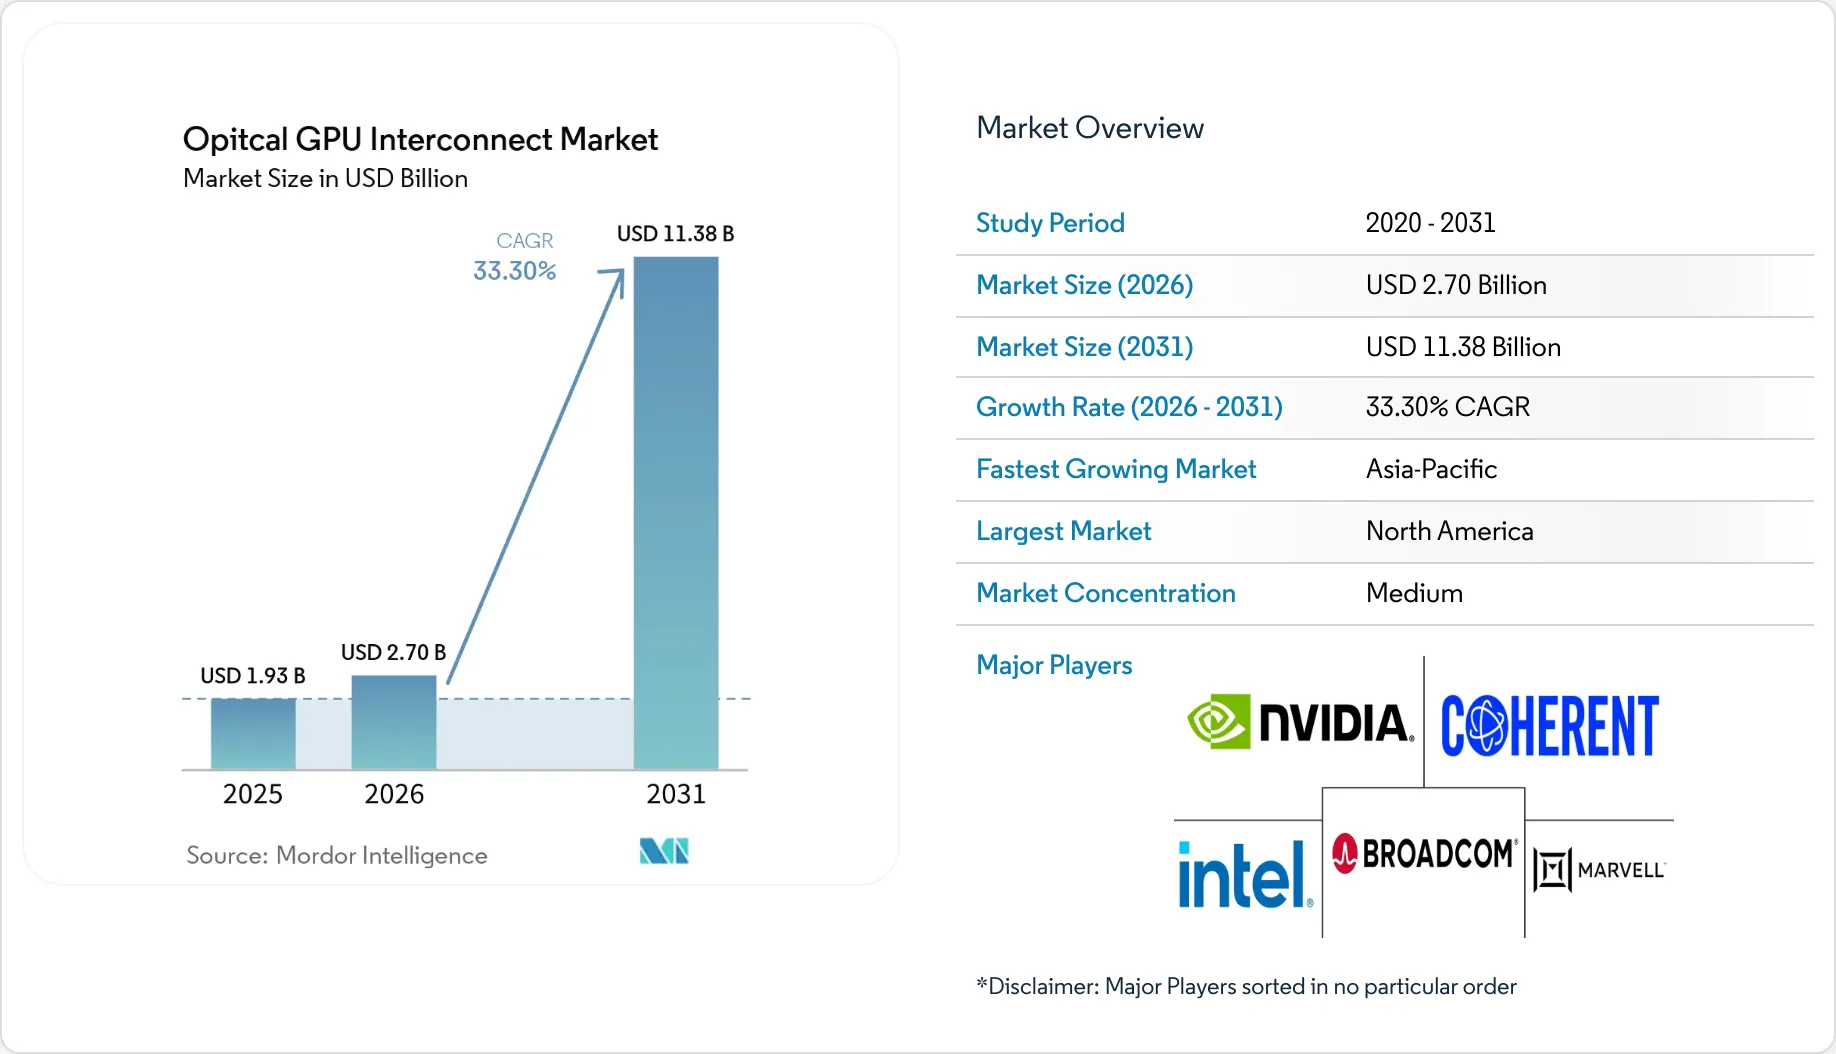The height and width of the screenshot is (1054, 1836).
Task: Click the Mordor Intelligence logo mark
Action: [664, 851]
